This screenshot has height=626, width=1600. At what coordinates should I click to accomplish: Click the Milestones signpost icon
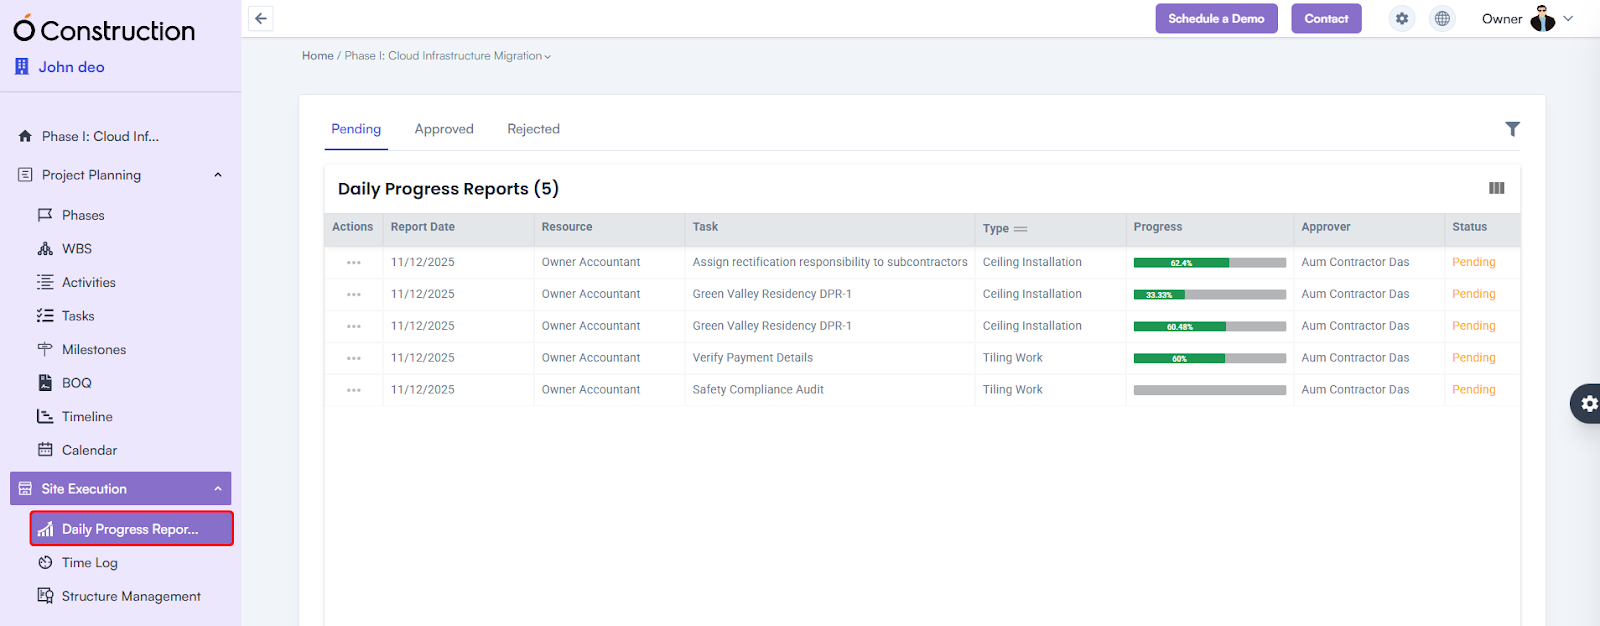(45, 349)
